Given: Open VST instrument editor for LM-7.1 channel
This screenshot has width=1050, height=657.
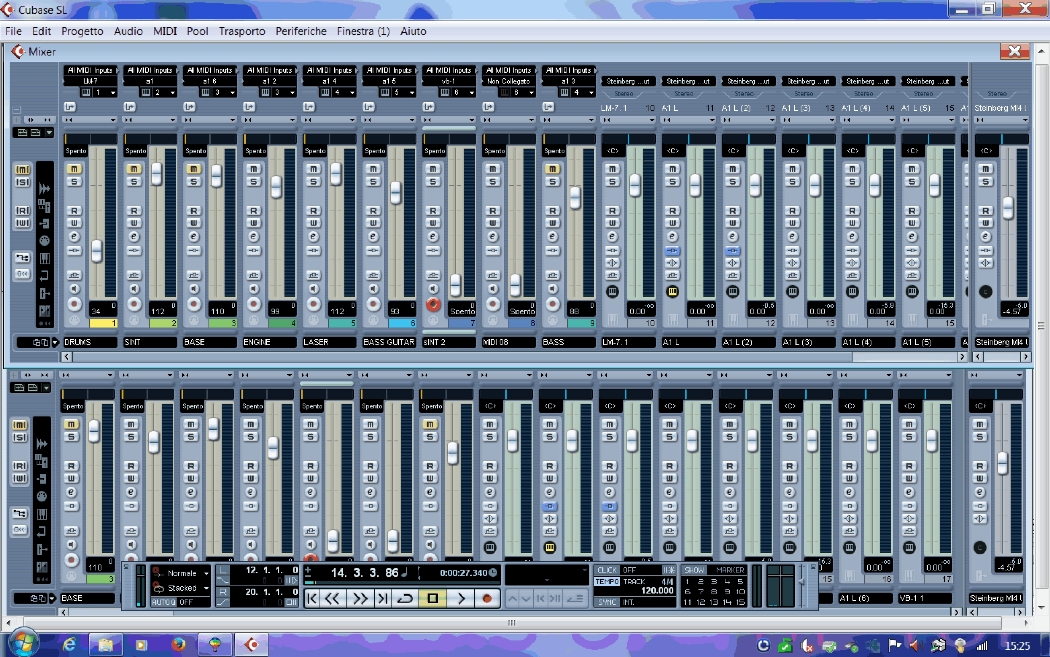Looking at the screenshot, I should pyautogui.click(x=613, y=291).
